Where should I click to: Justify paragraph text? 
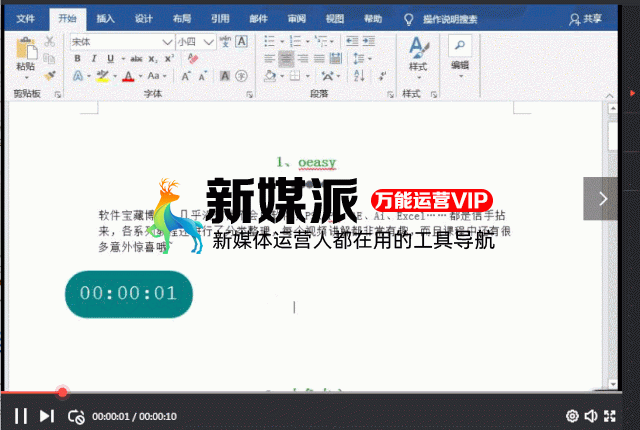319,59
